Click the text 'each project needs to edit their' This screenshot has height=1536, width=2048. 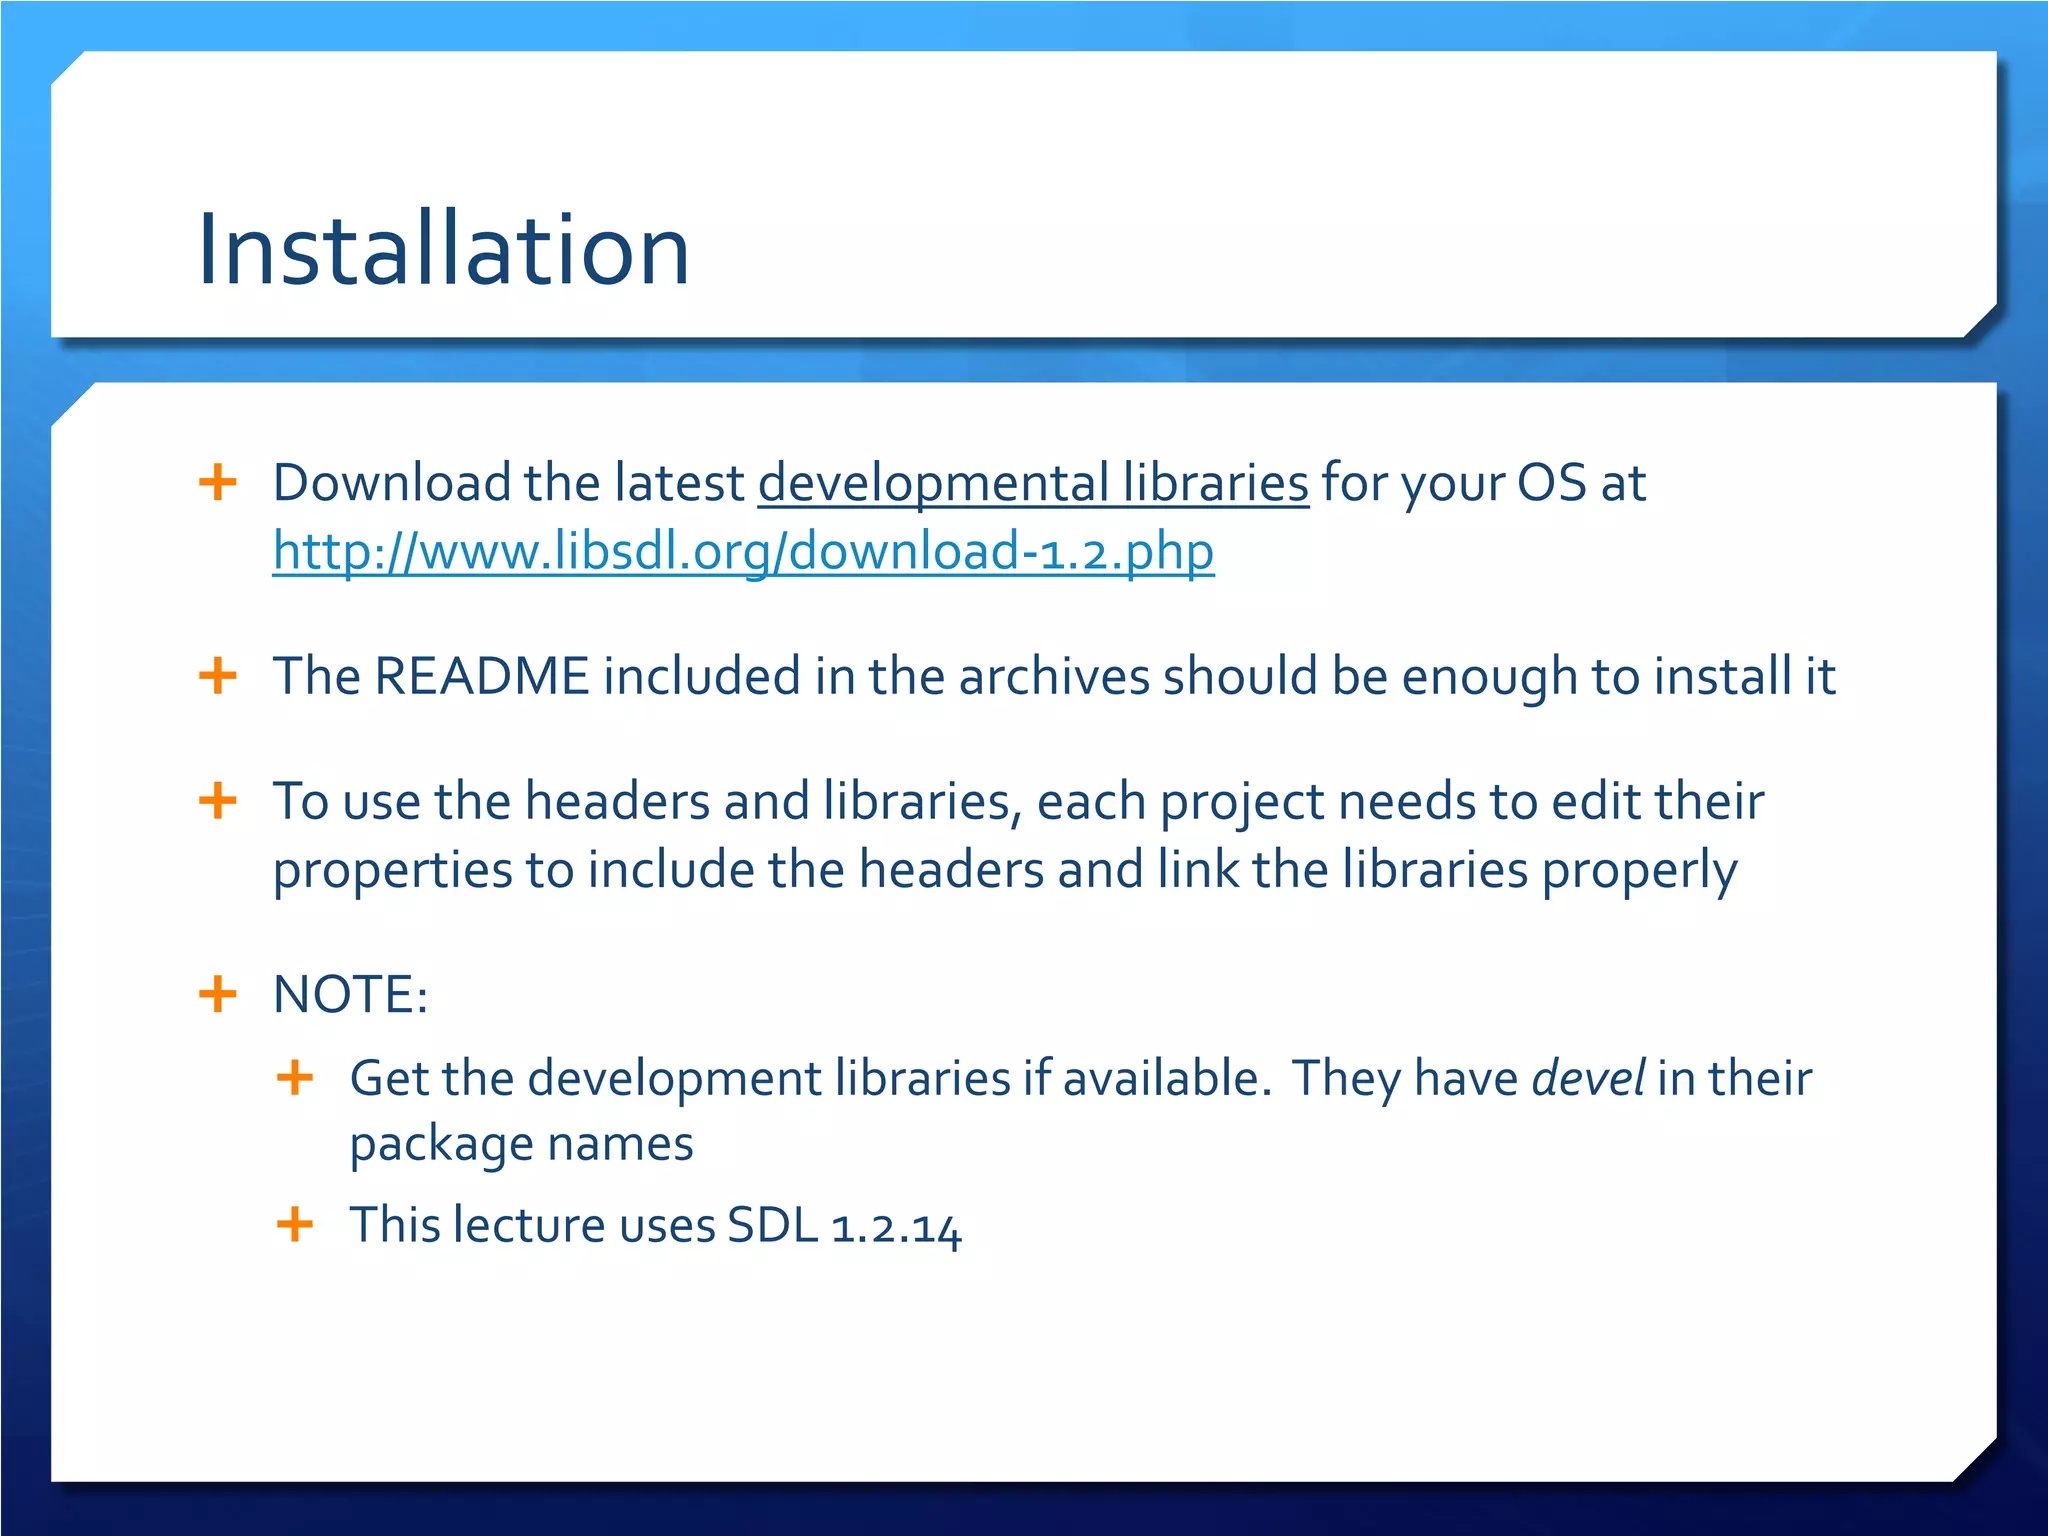1400,802
